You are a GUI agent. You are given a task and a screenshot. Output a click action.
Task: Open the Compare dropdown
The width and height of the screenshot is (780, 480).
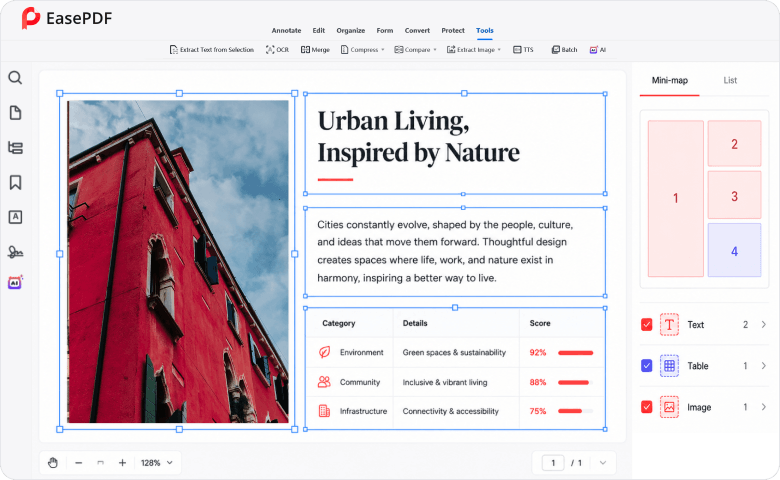(415, 50)
